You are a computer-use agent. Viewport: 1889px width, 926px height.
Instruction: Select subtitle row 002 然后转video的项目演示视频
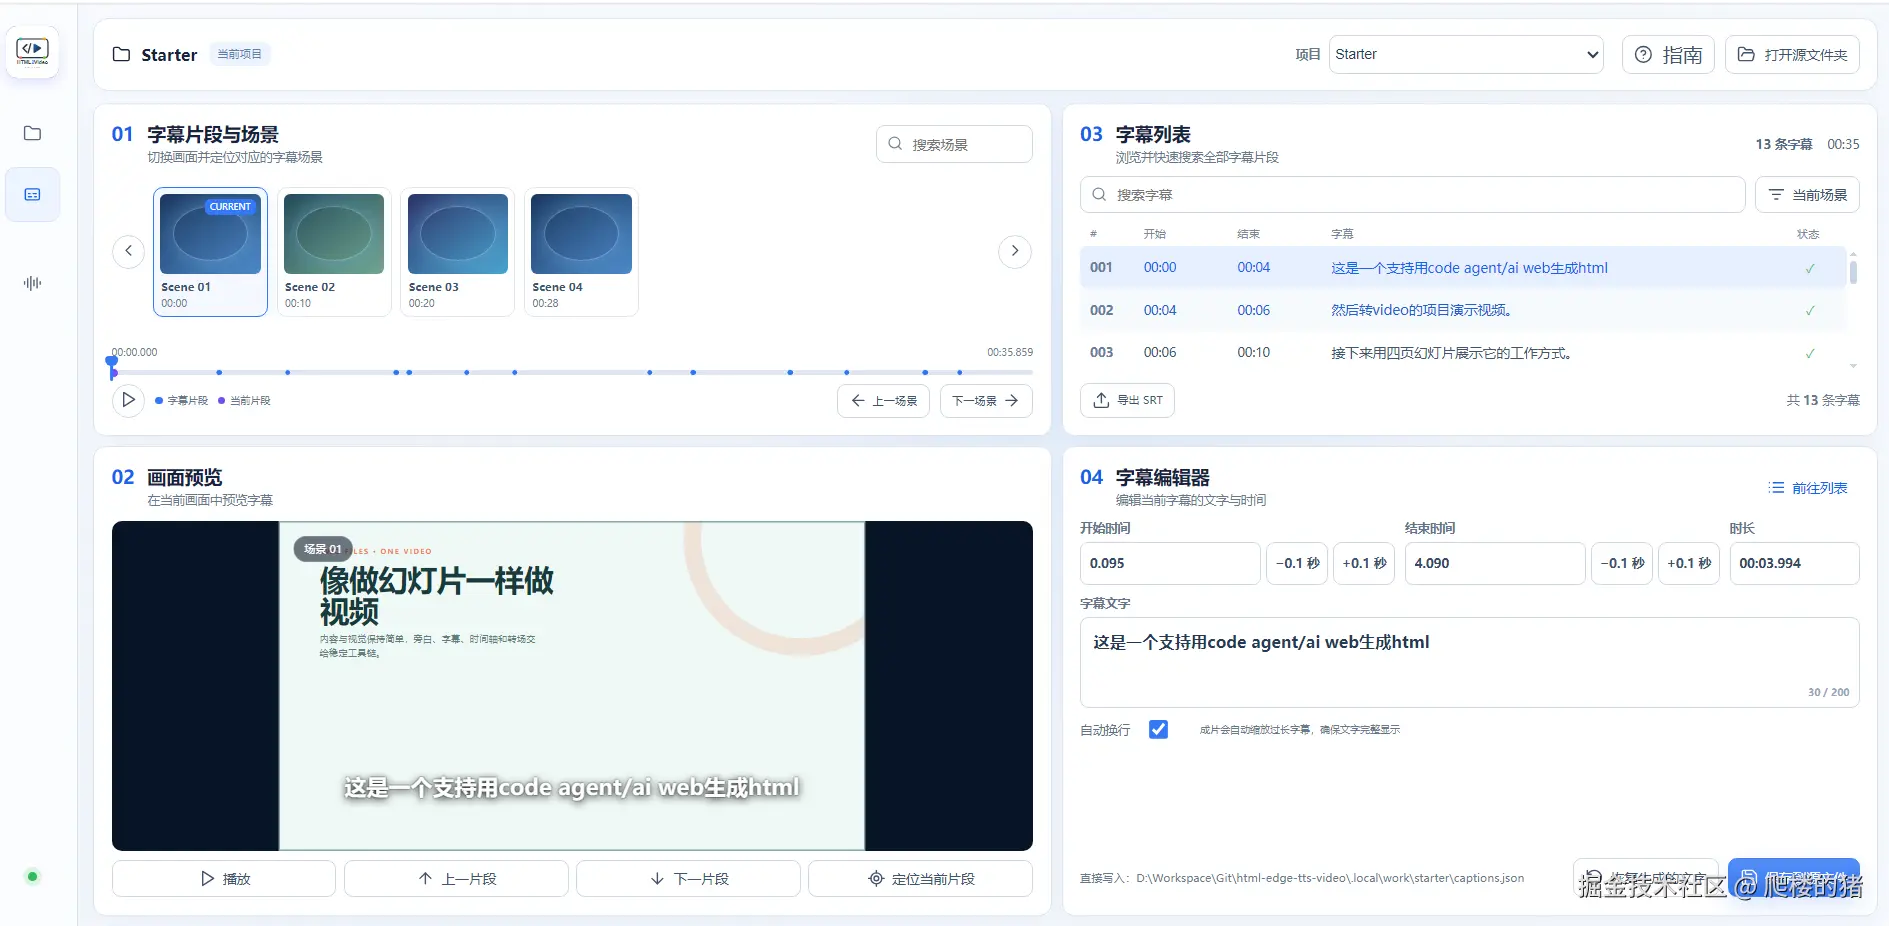(1463, 311)
